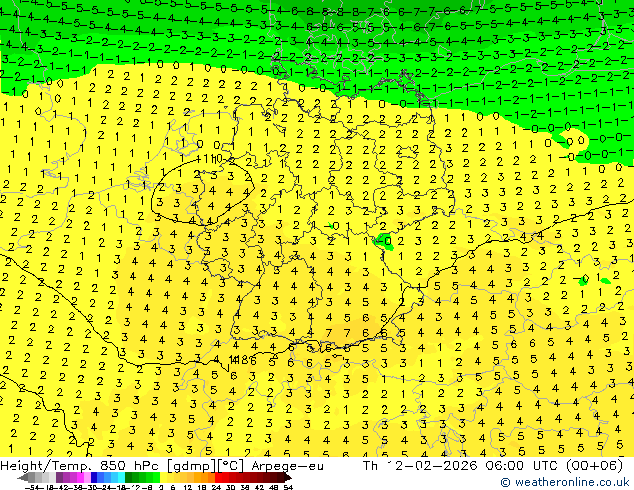Click the '12-02-2026' date text
This screenshot has height=490, width=634.
click(x=432, y=466)
